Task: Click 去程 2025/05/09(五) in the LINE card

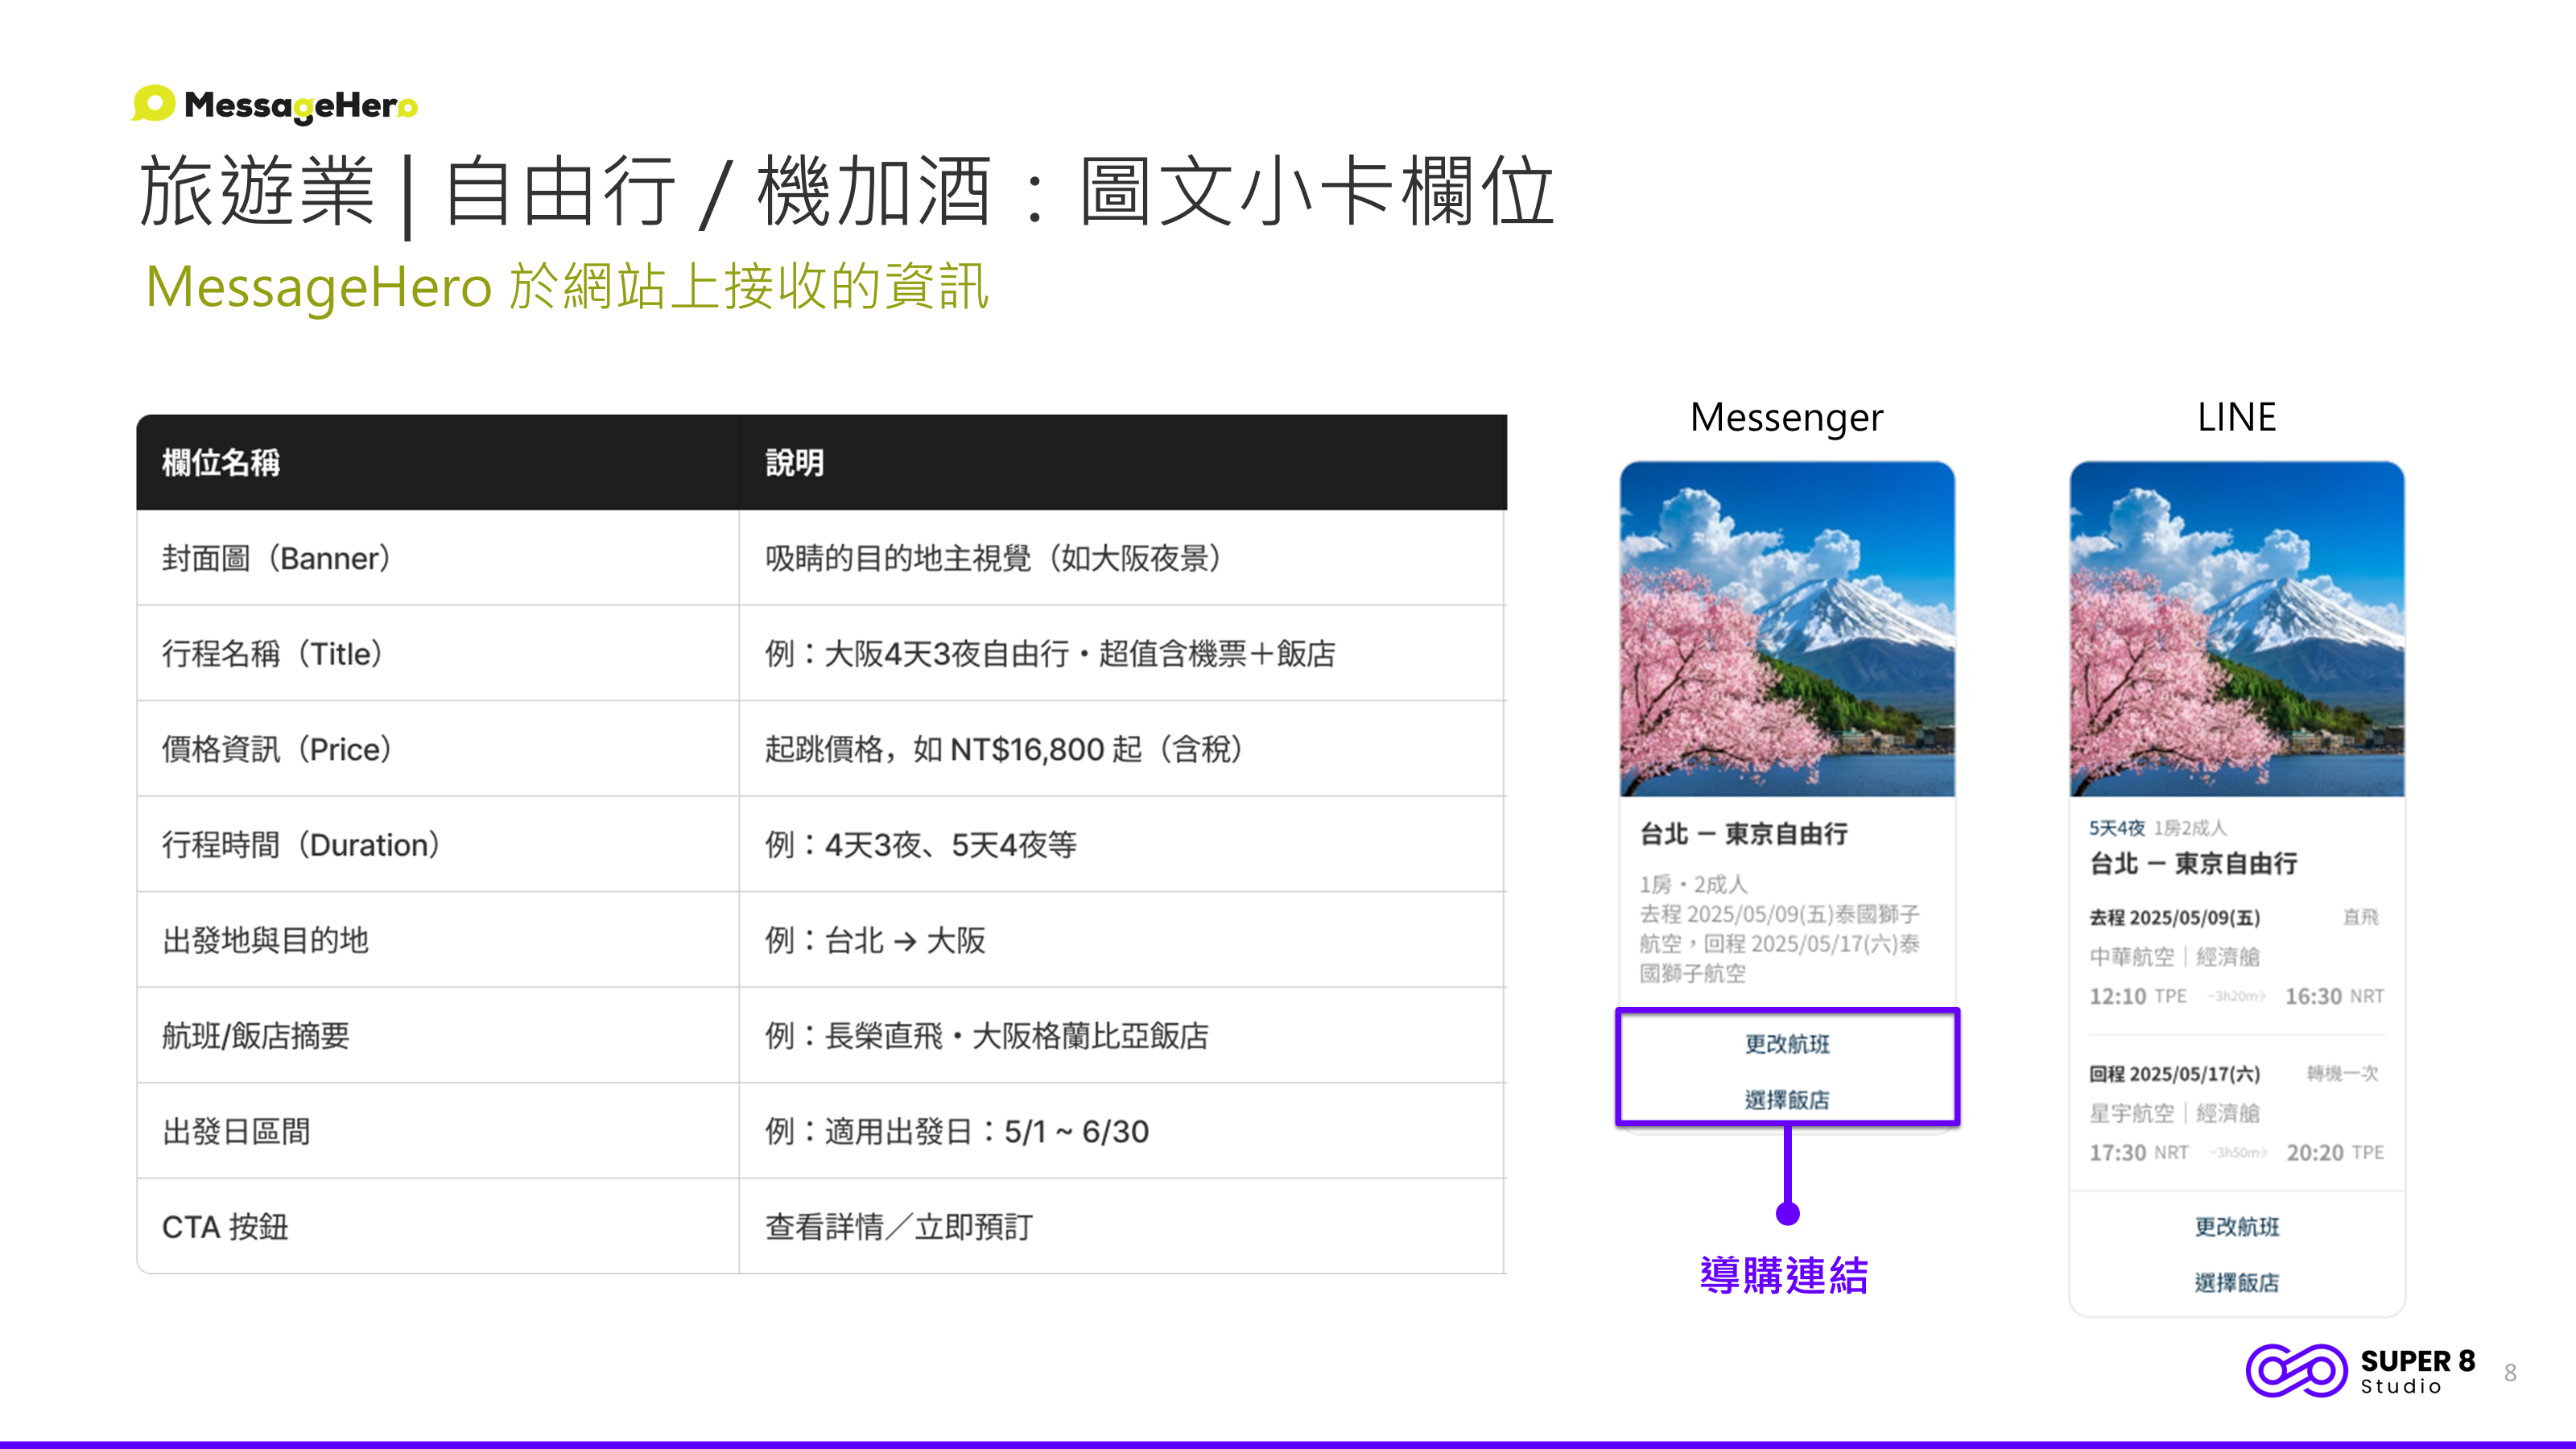Action: (x=2175, y=917)
